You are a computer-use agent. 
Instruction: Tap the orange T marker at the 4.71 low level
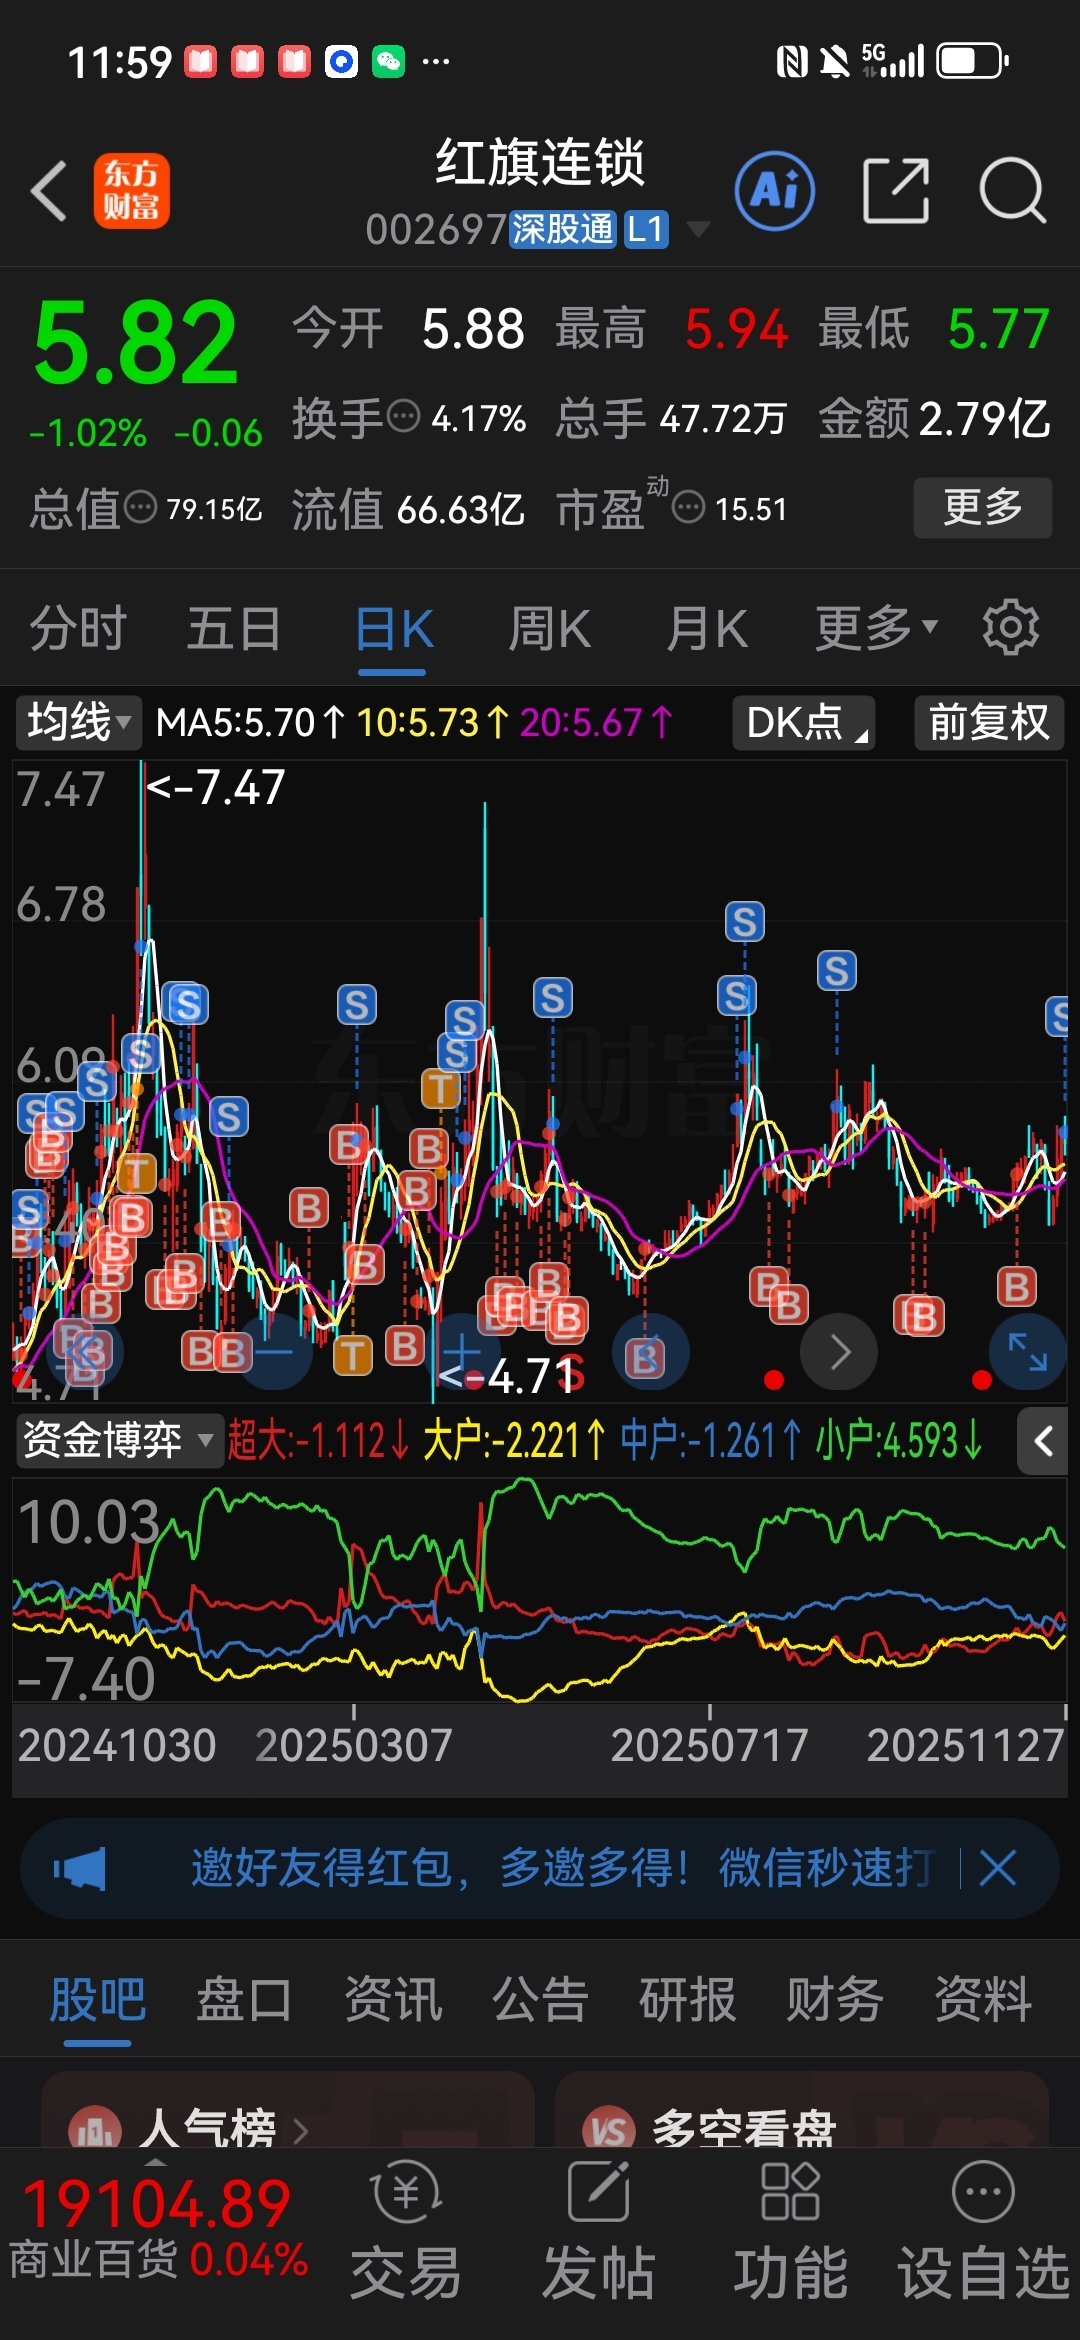353,1355
